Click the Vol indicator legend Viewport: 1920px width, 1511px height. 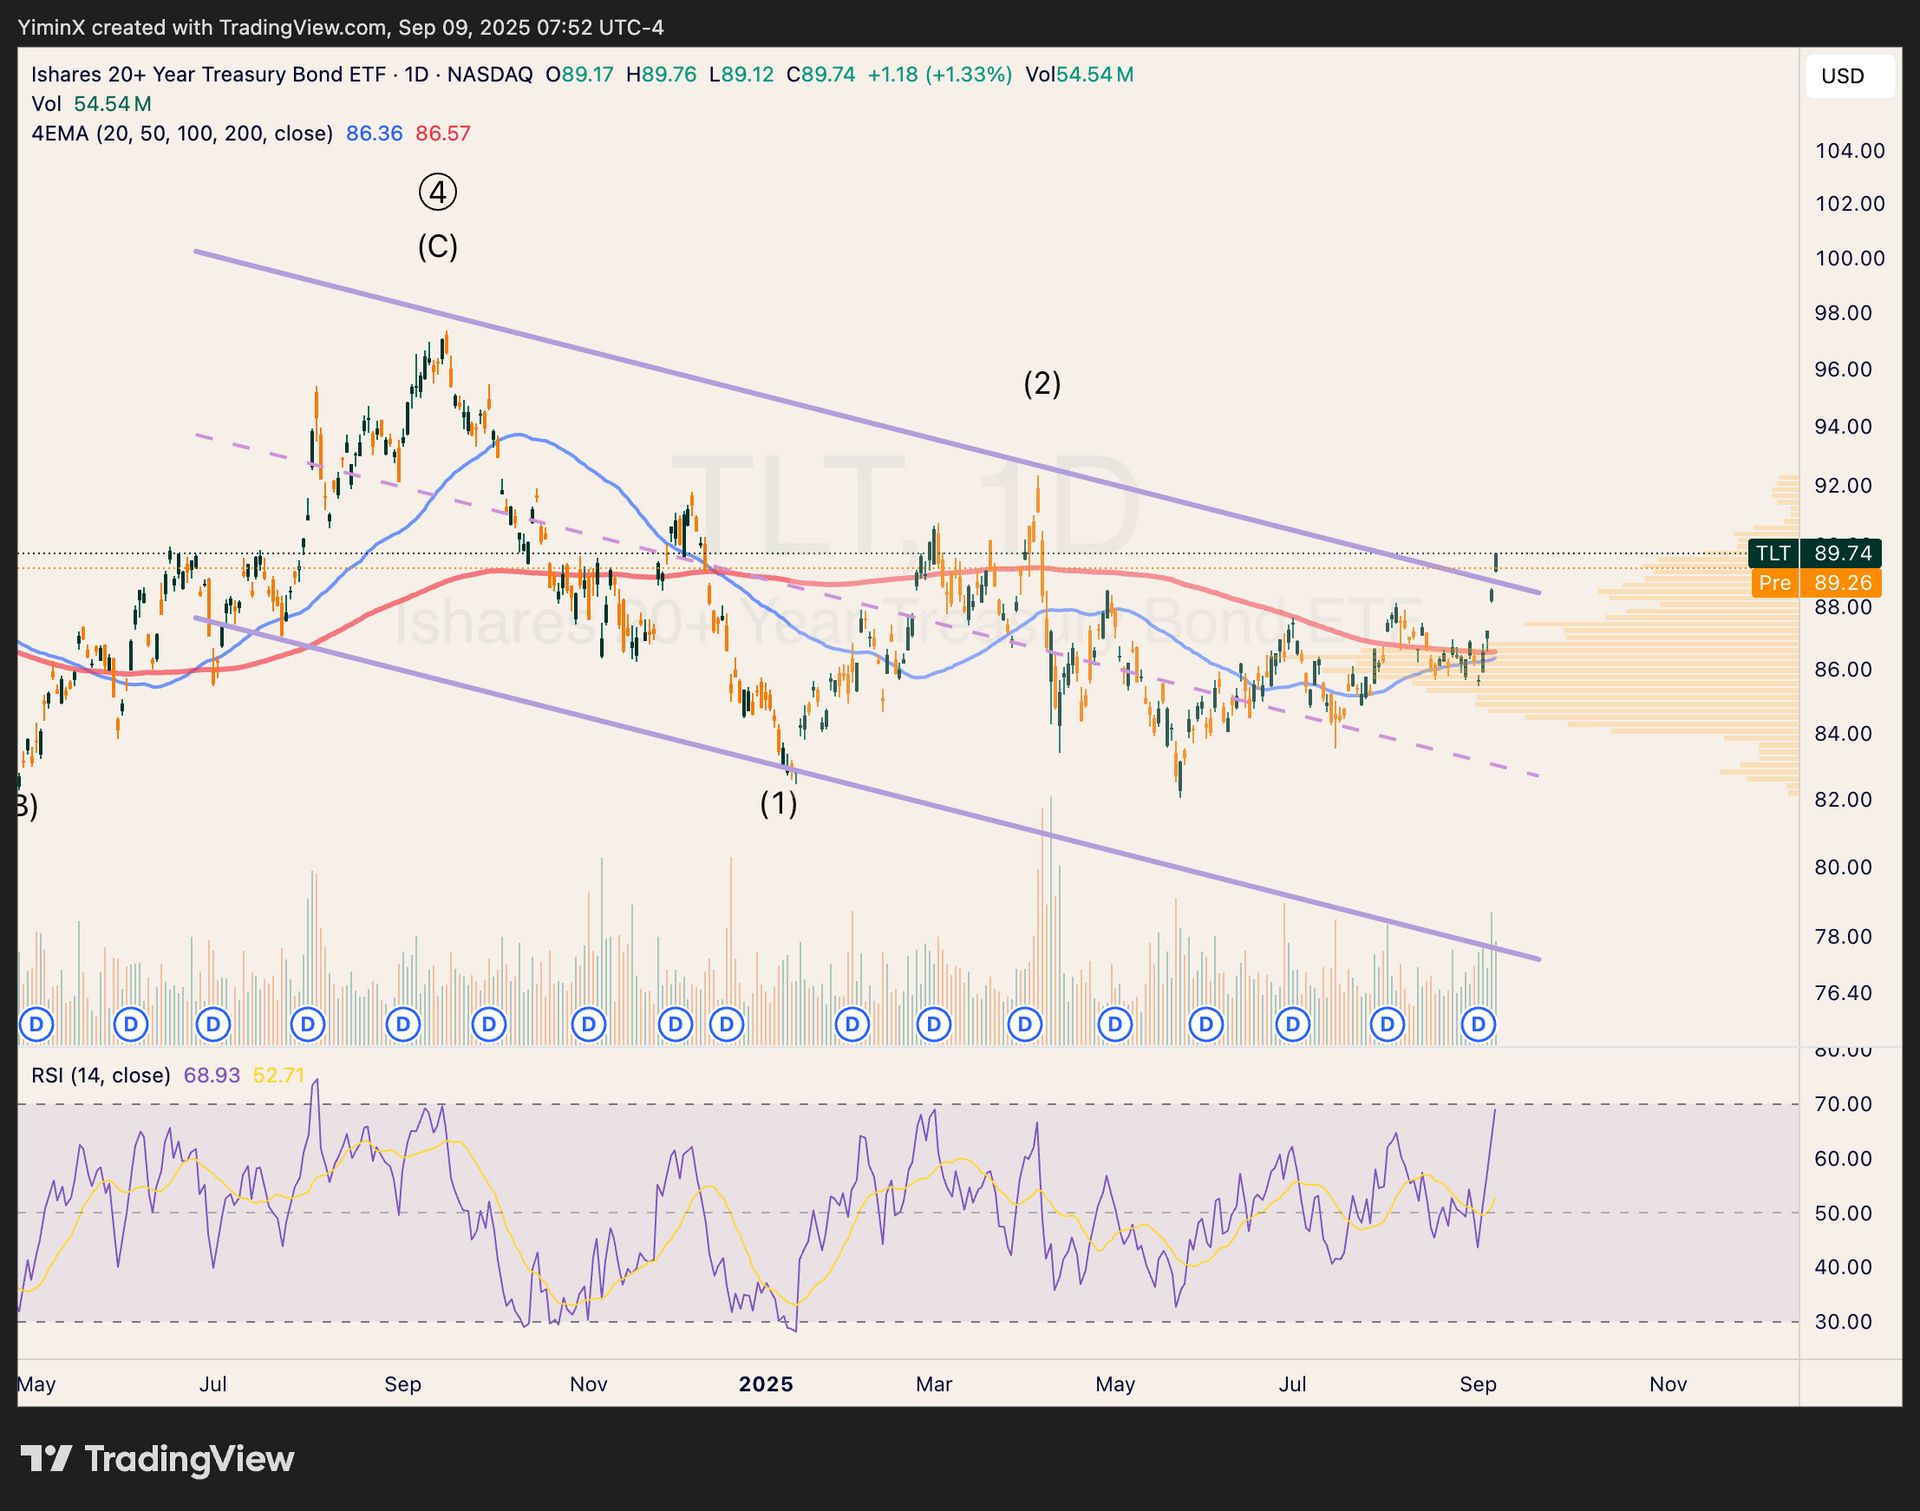click(x=46, y=104)
